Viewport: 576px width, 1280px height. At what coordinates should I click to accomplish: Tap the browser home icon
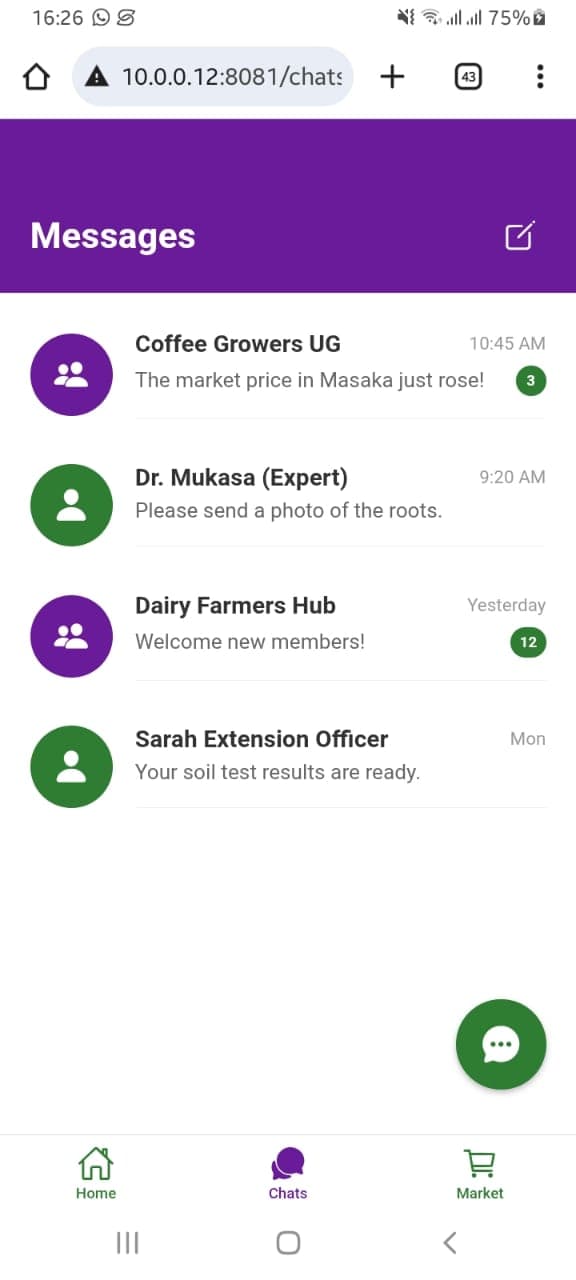click(x=36, y=76)
